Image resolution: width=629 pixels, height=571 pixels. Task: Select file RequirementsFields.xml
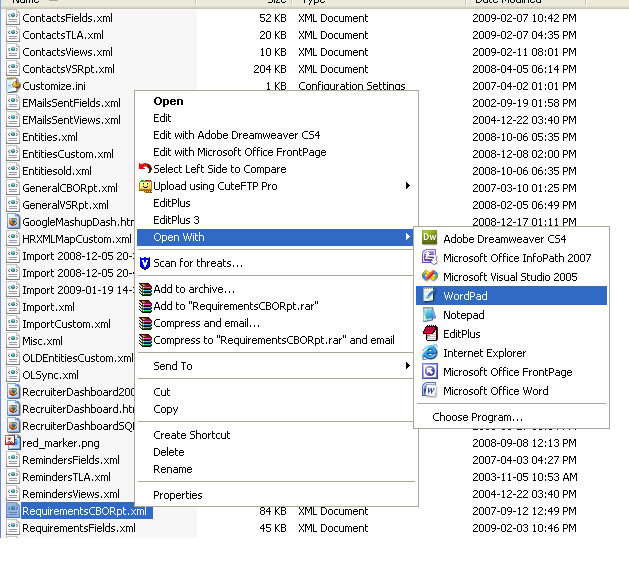(79, 528)
